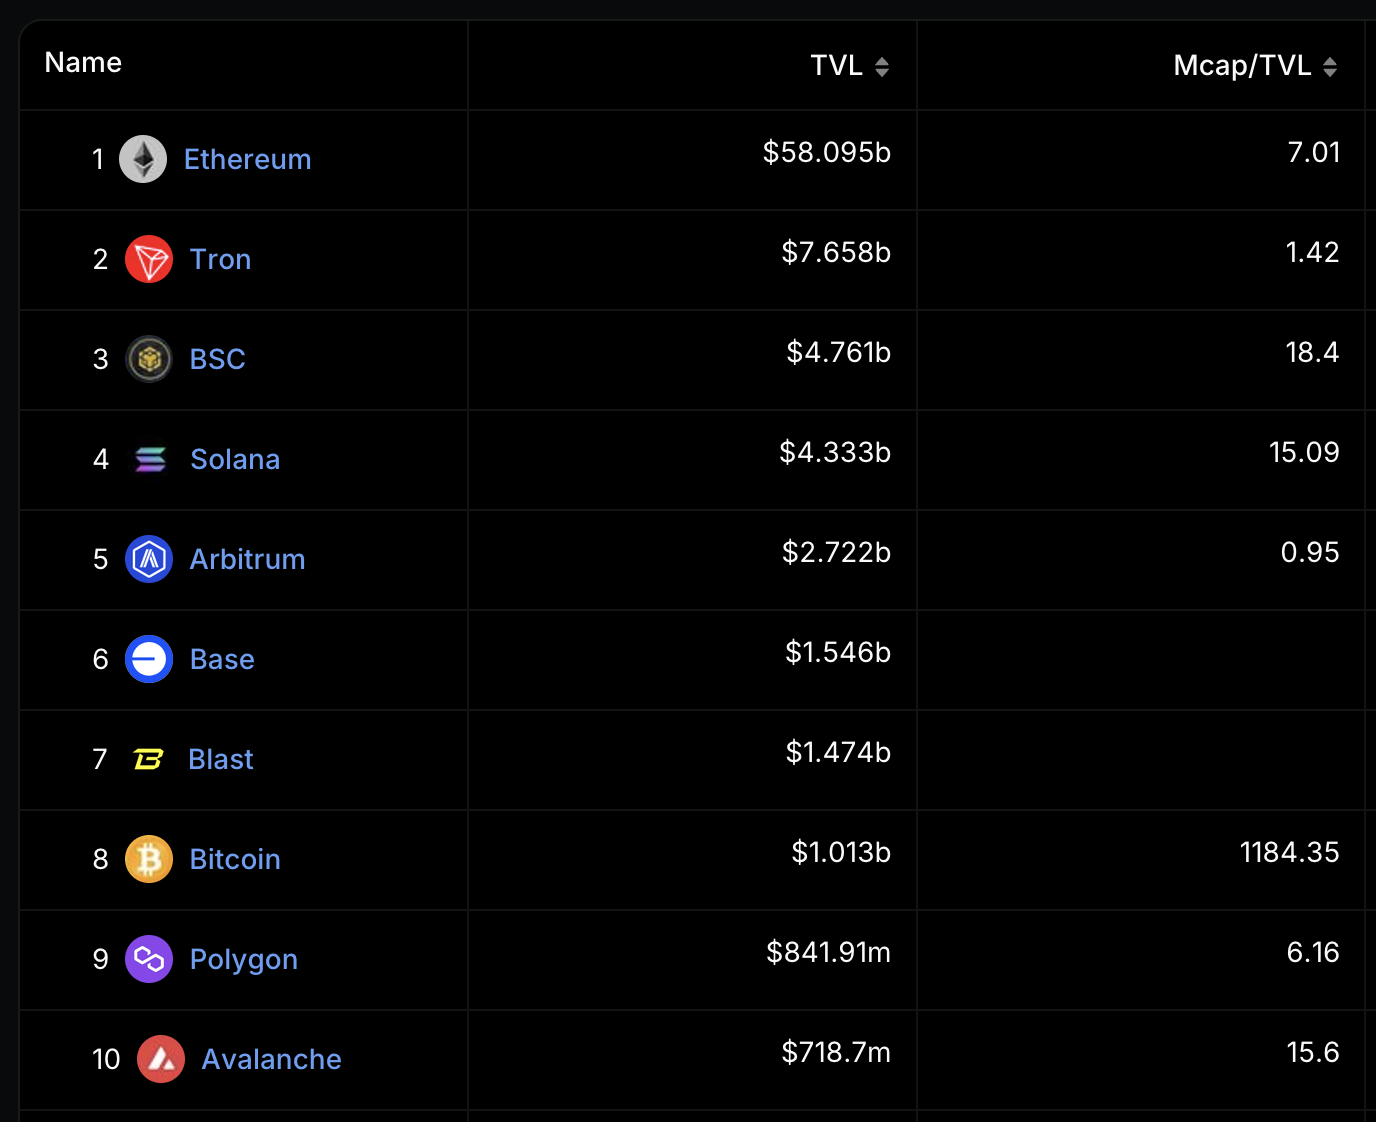1376x1122 pixels.
Task: Sort table by TVL arrows
Action: coord(882,67)
